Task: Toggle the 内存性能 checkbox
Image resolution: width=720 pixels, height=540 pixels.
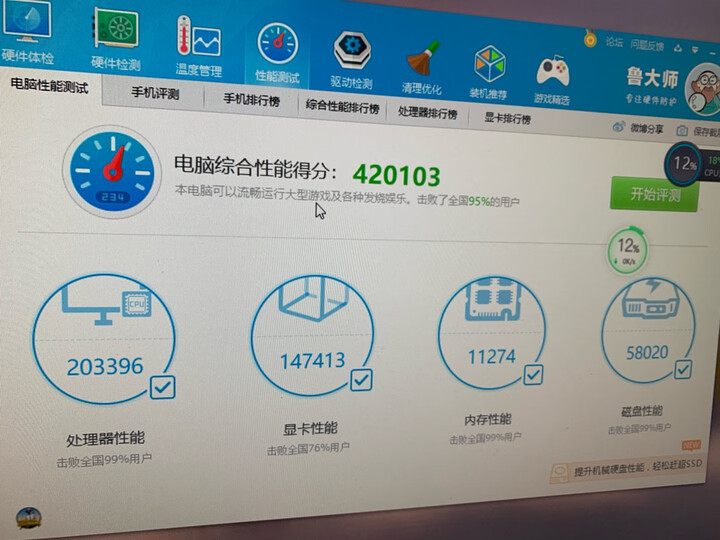Action: (534, 374)
